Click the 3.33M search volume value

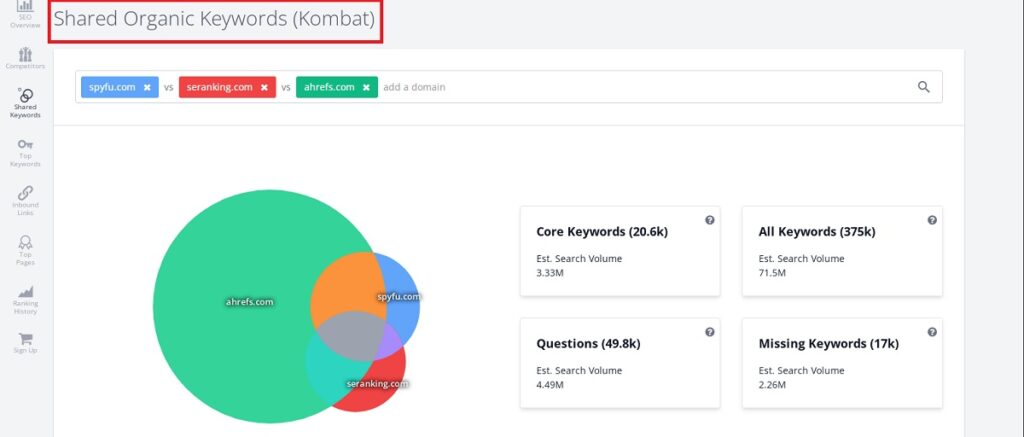coord(550,272)
